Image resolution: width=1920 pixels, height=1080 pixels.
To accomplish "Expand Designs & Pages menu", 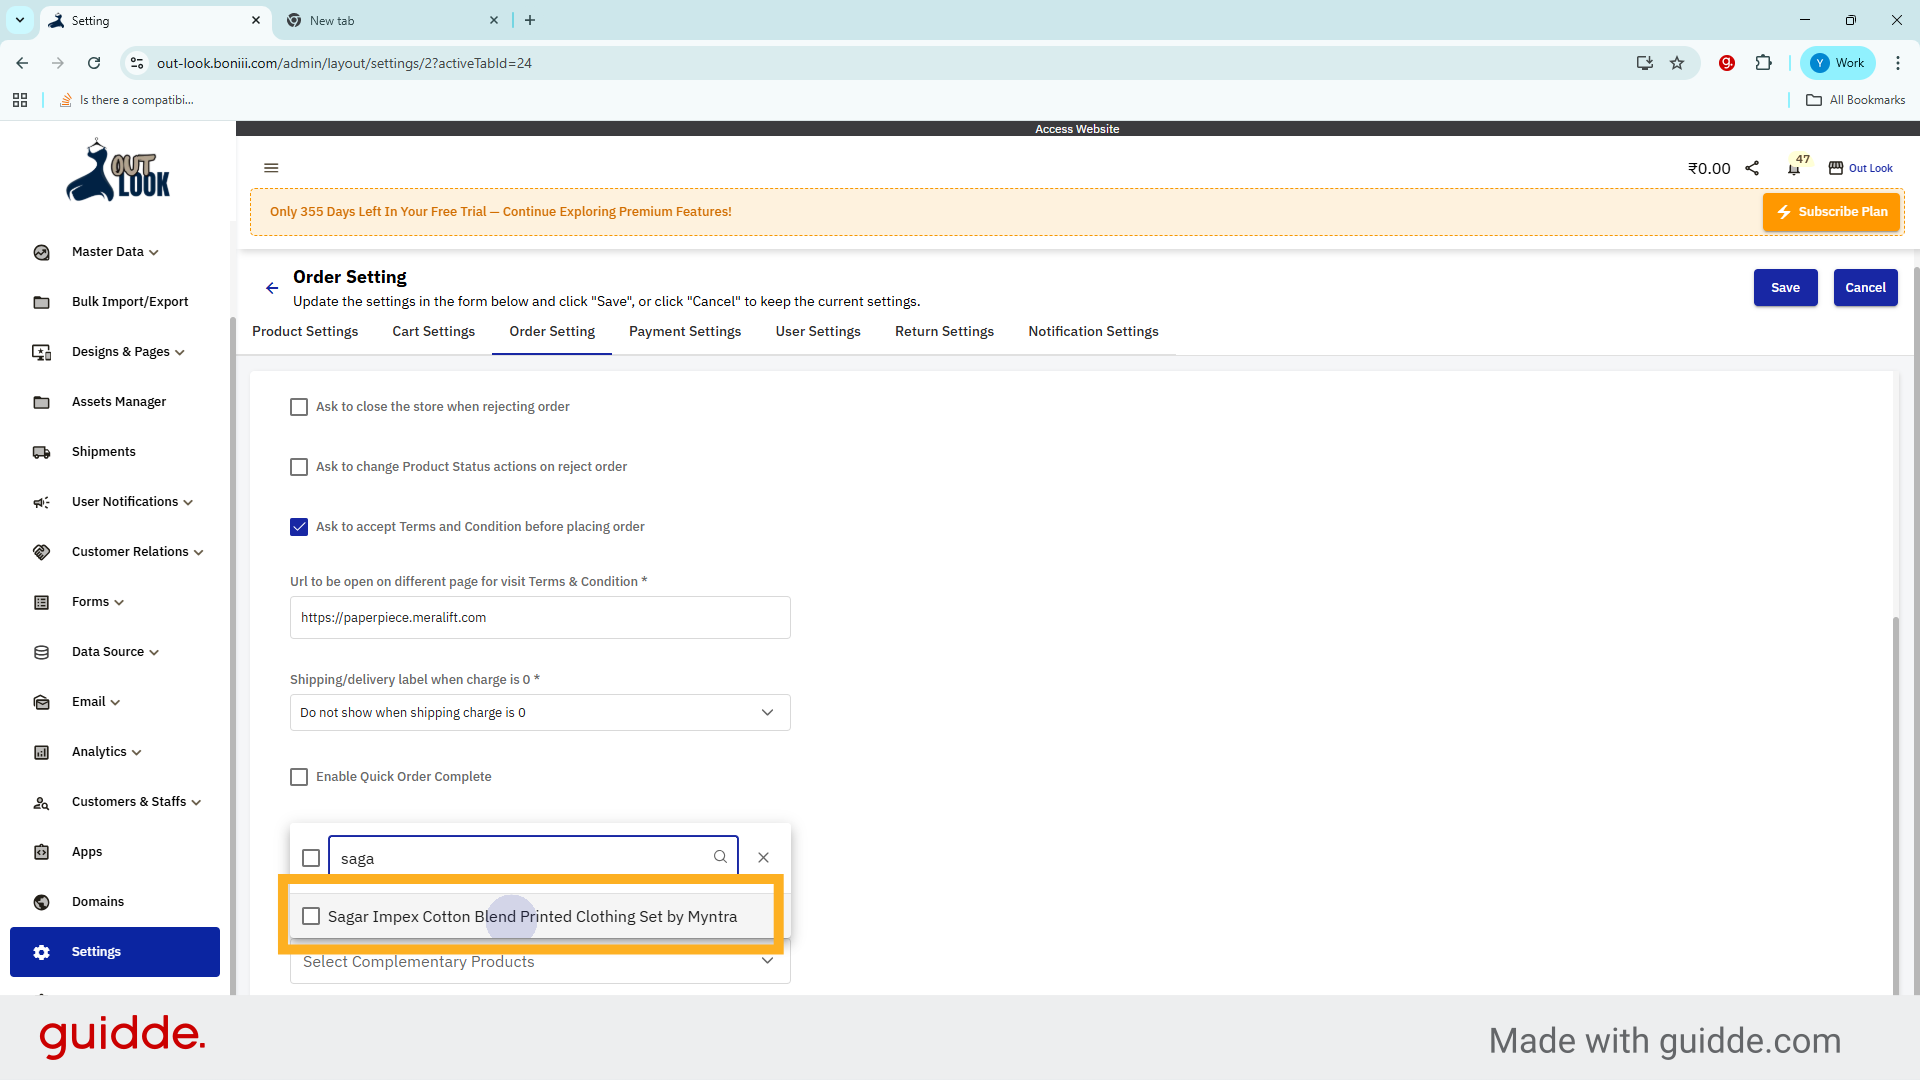I will [x=180, y=353].
